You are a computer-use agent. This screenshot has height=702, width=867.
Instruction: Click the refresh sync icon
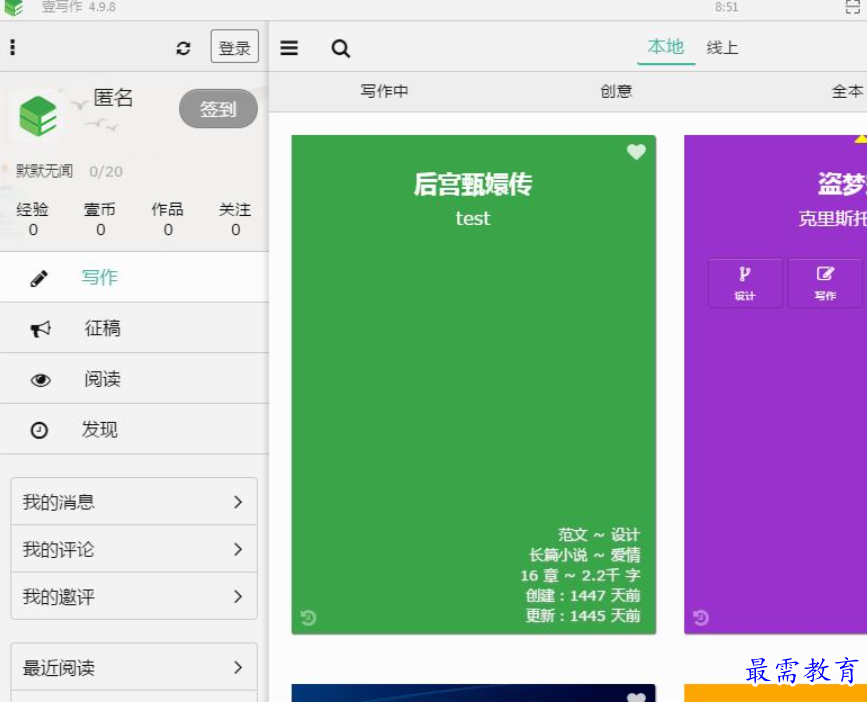(183, 48)
